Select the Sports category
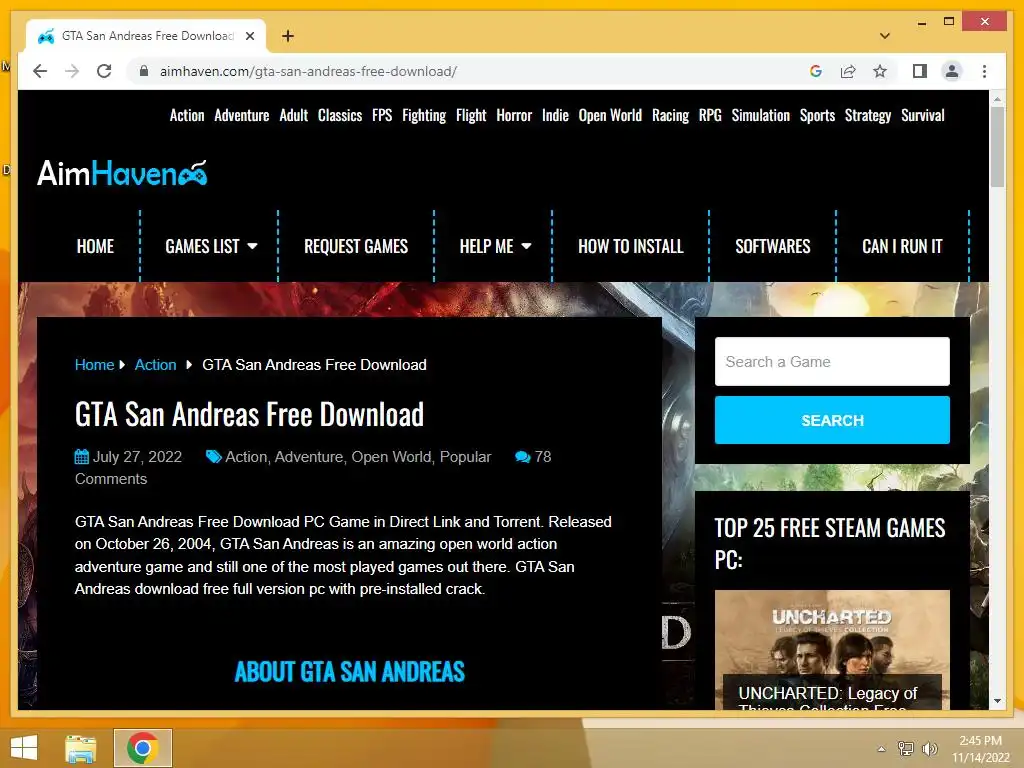The image size is (1024, 768). click(x=818, y=116)
